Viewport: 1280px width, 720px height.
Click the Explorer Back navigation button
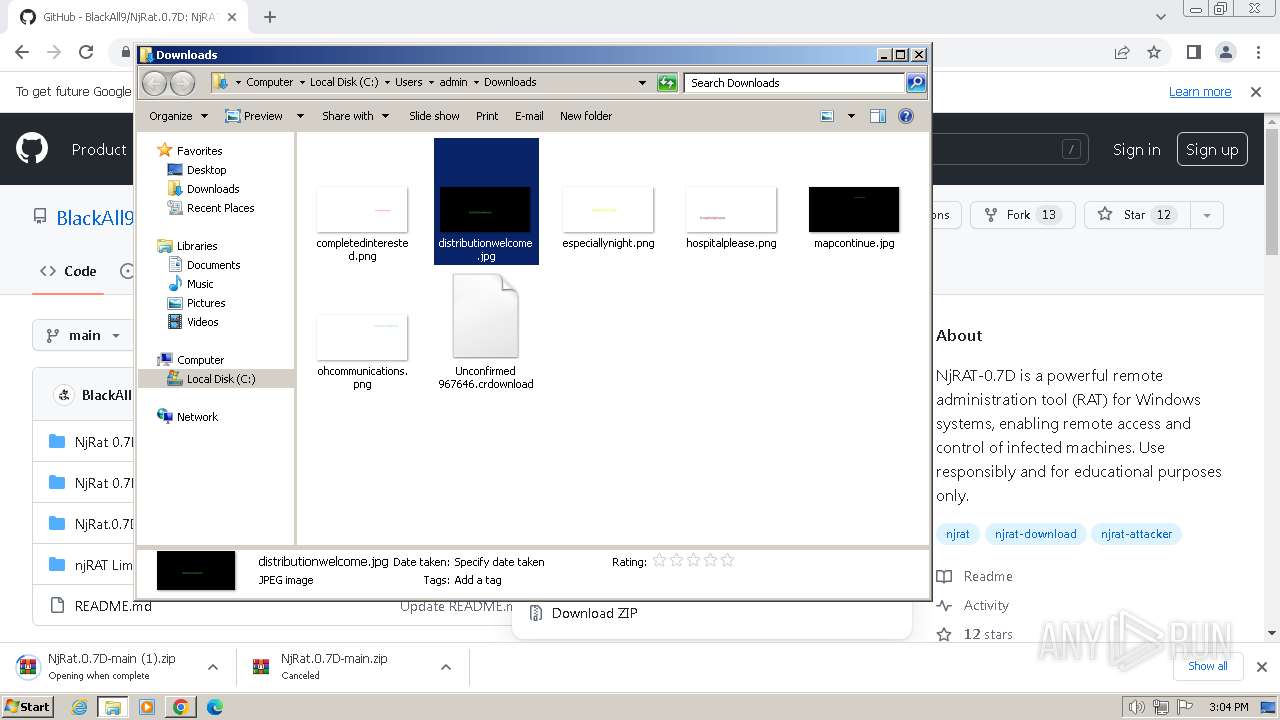[x=154, y=83]
